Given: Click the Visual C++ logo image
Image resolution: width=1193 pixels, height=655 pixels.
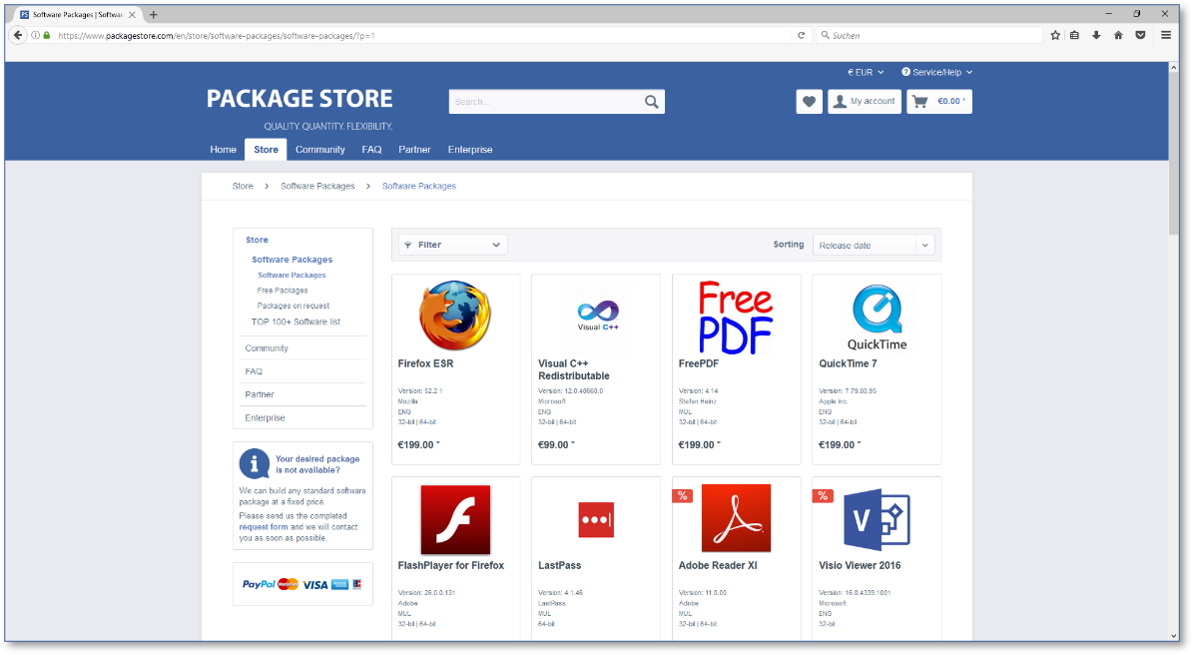Looking at the screenshot, I should coord(597,316).
